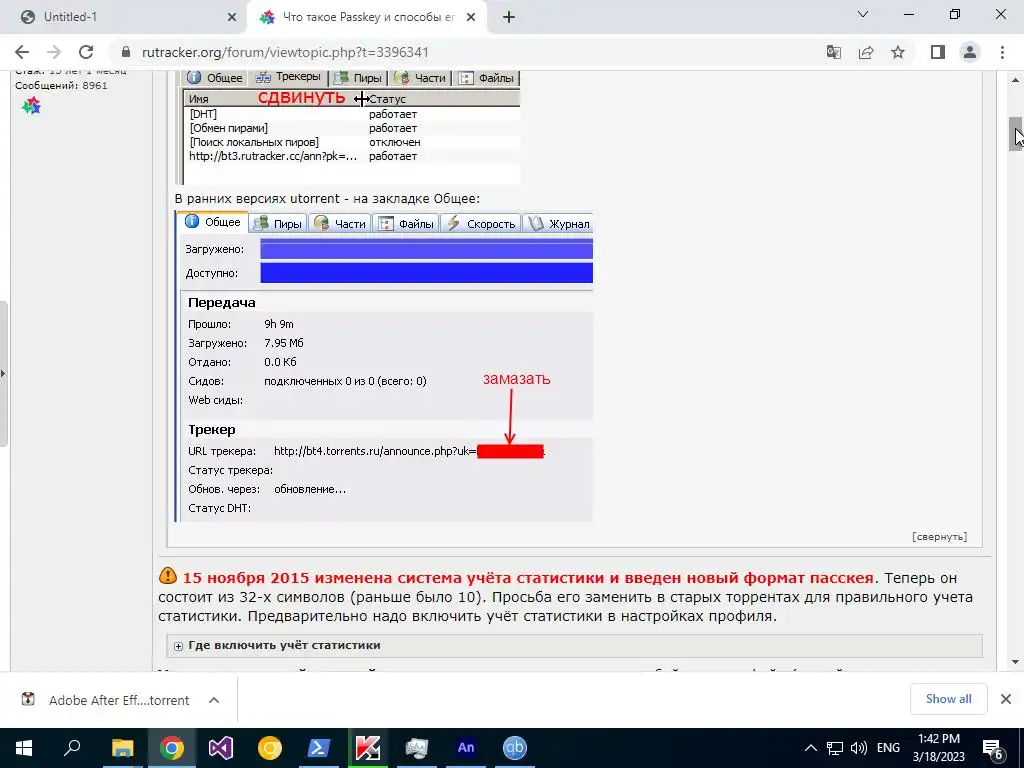
Task: Open the Windows Start menu
Action: (x=24, y=748)
